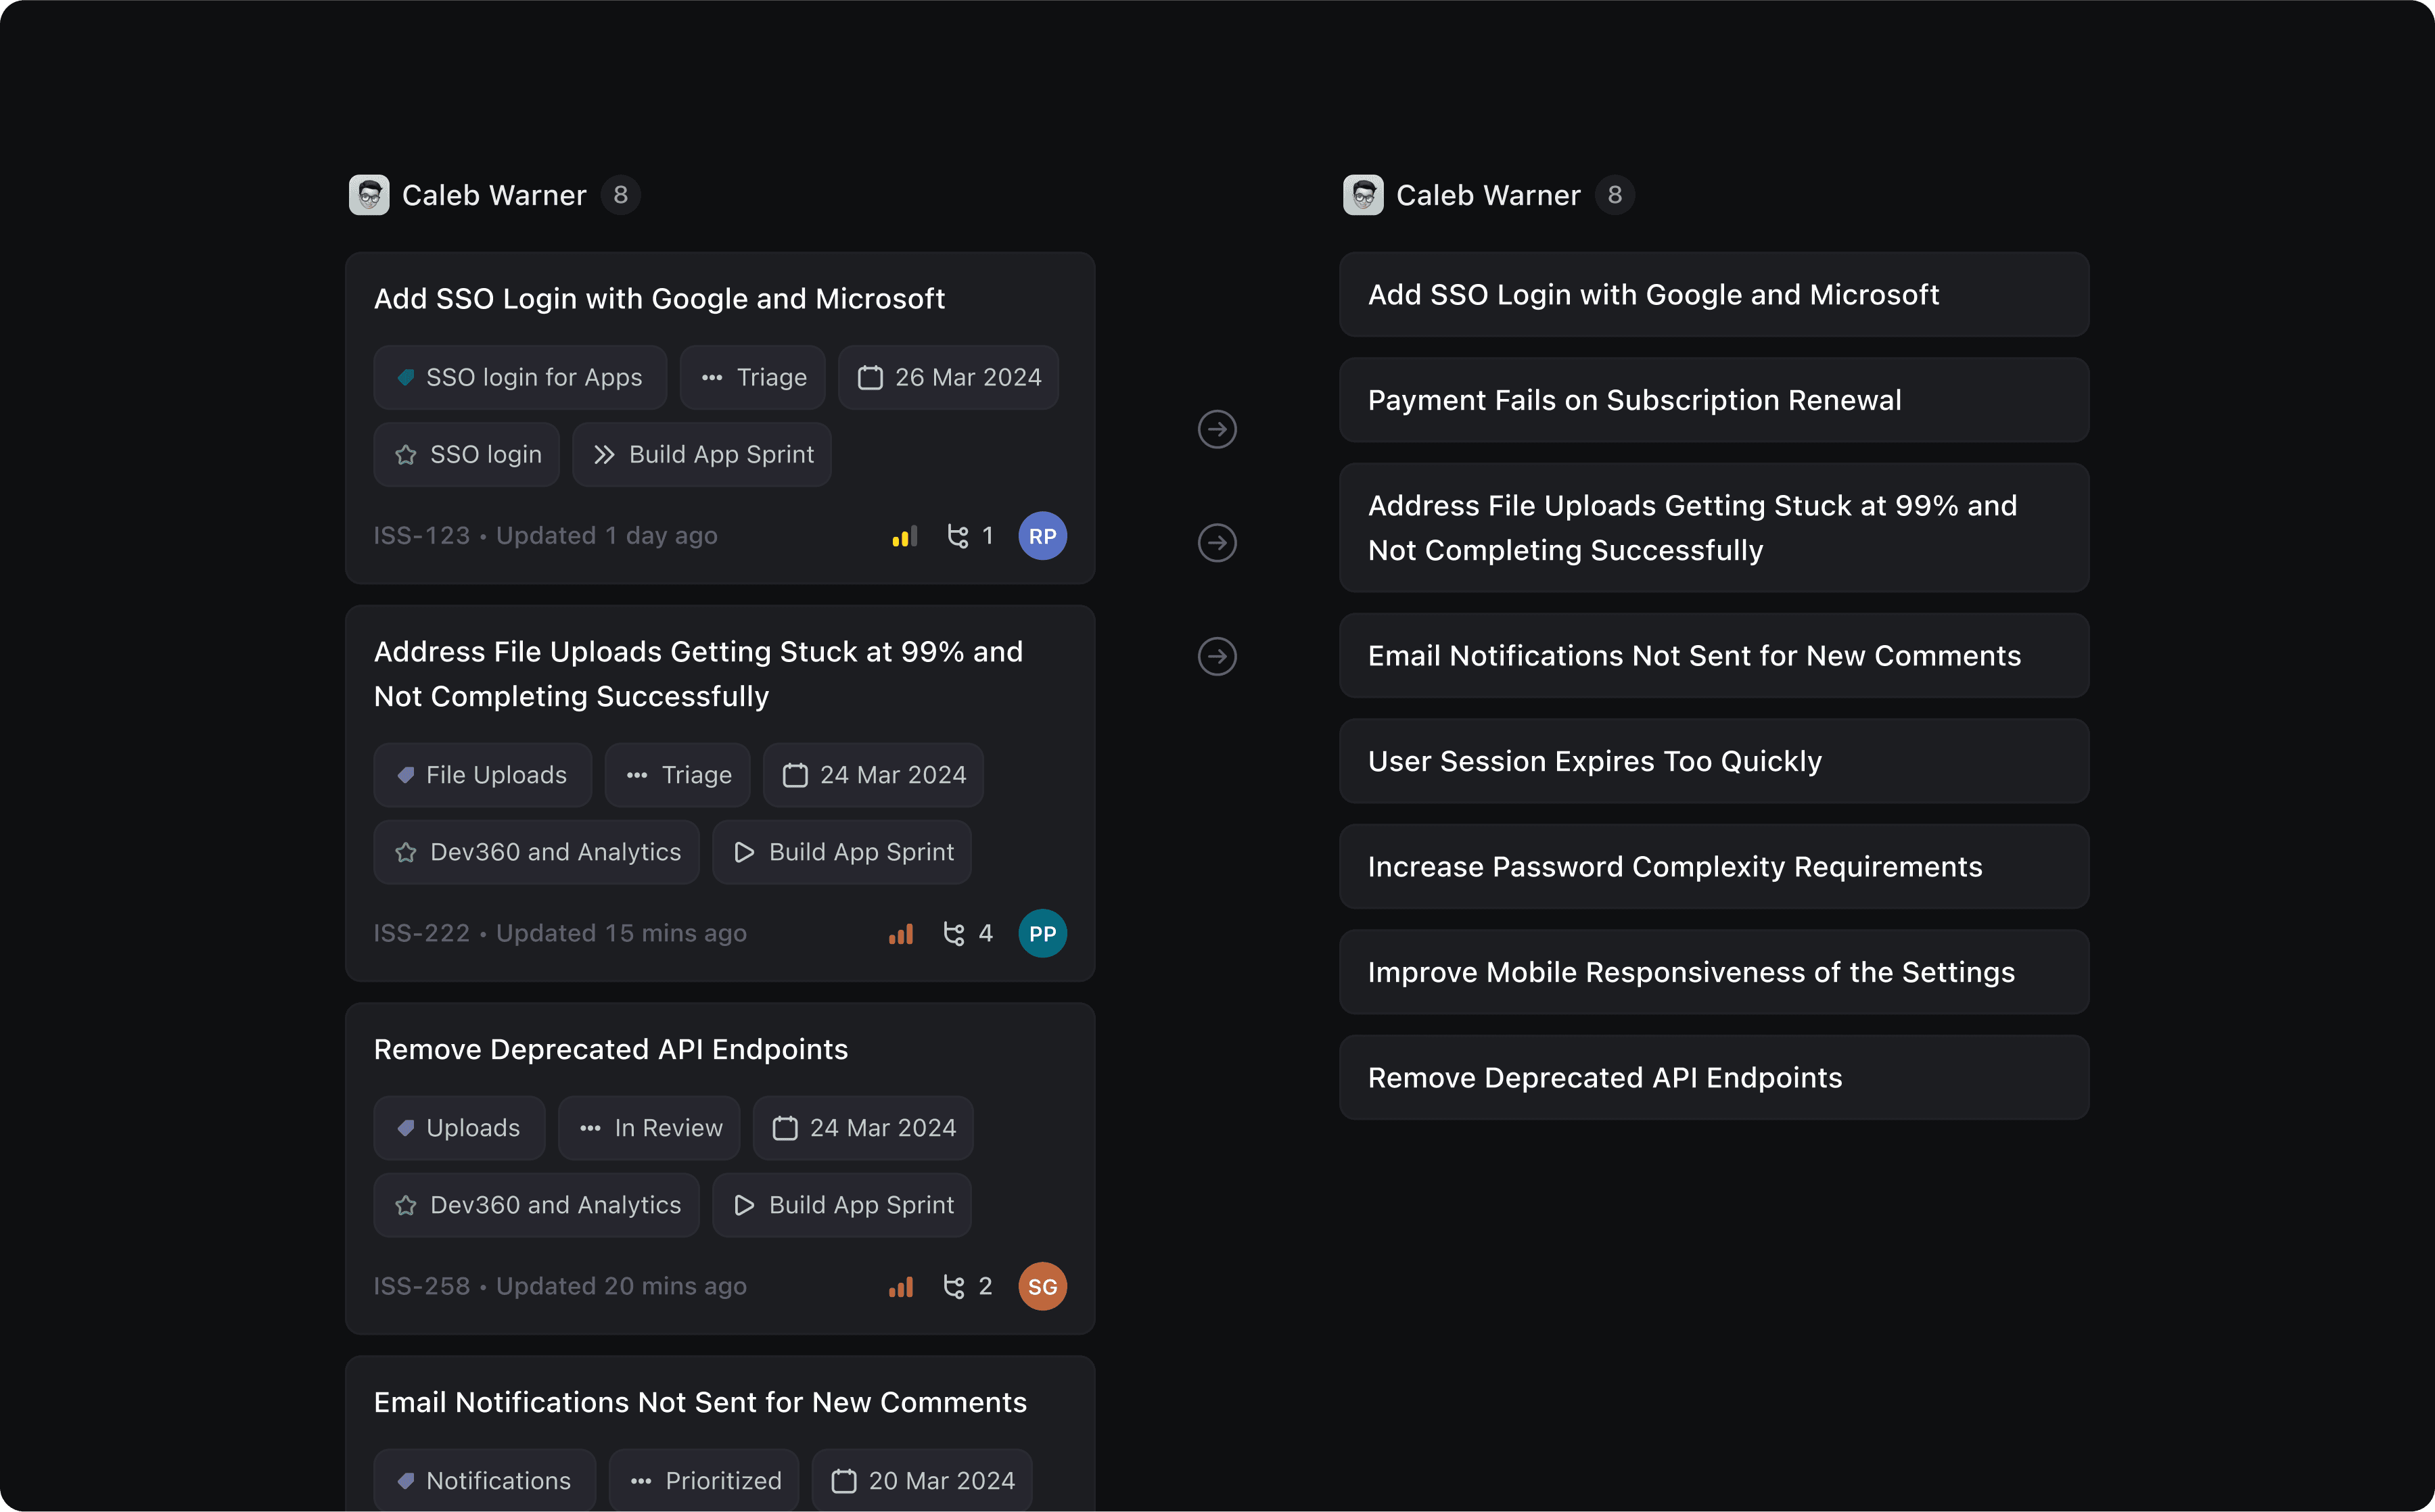Click the bottom circled arrow icon
The image size is (2435, 1512).
pyautogui.click(x=1217, y=656)
